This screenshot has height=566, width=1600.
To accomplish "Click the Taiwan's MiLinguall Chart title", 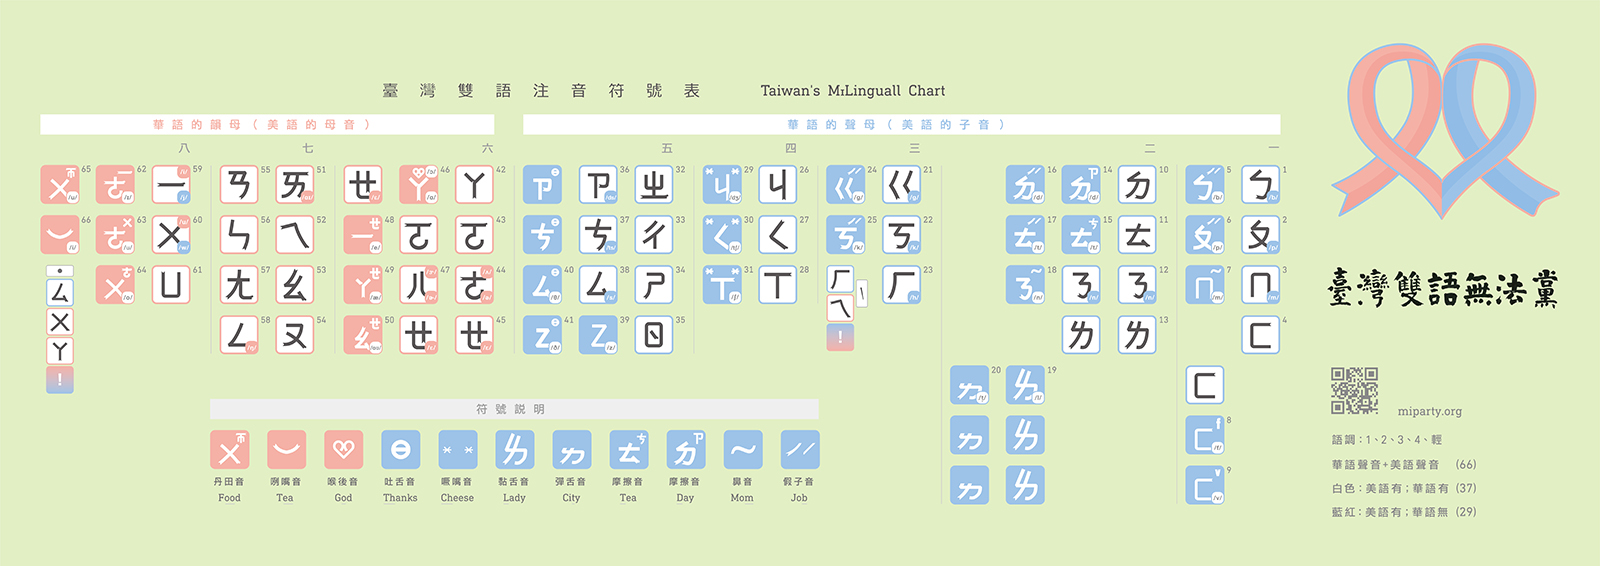I will [852, 91].
